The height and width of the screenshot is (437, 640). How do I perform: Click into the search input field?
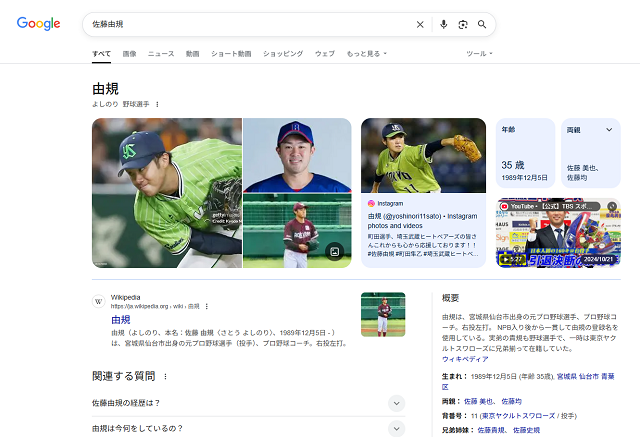[x=249, y=24]
